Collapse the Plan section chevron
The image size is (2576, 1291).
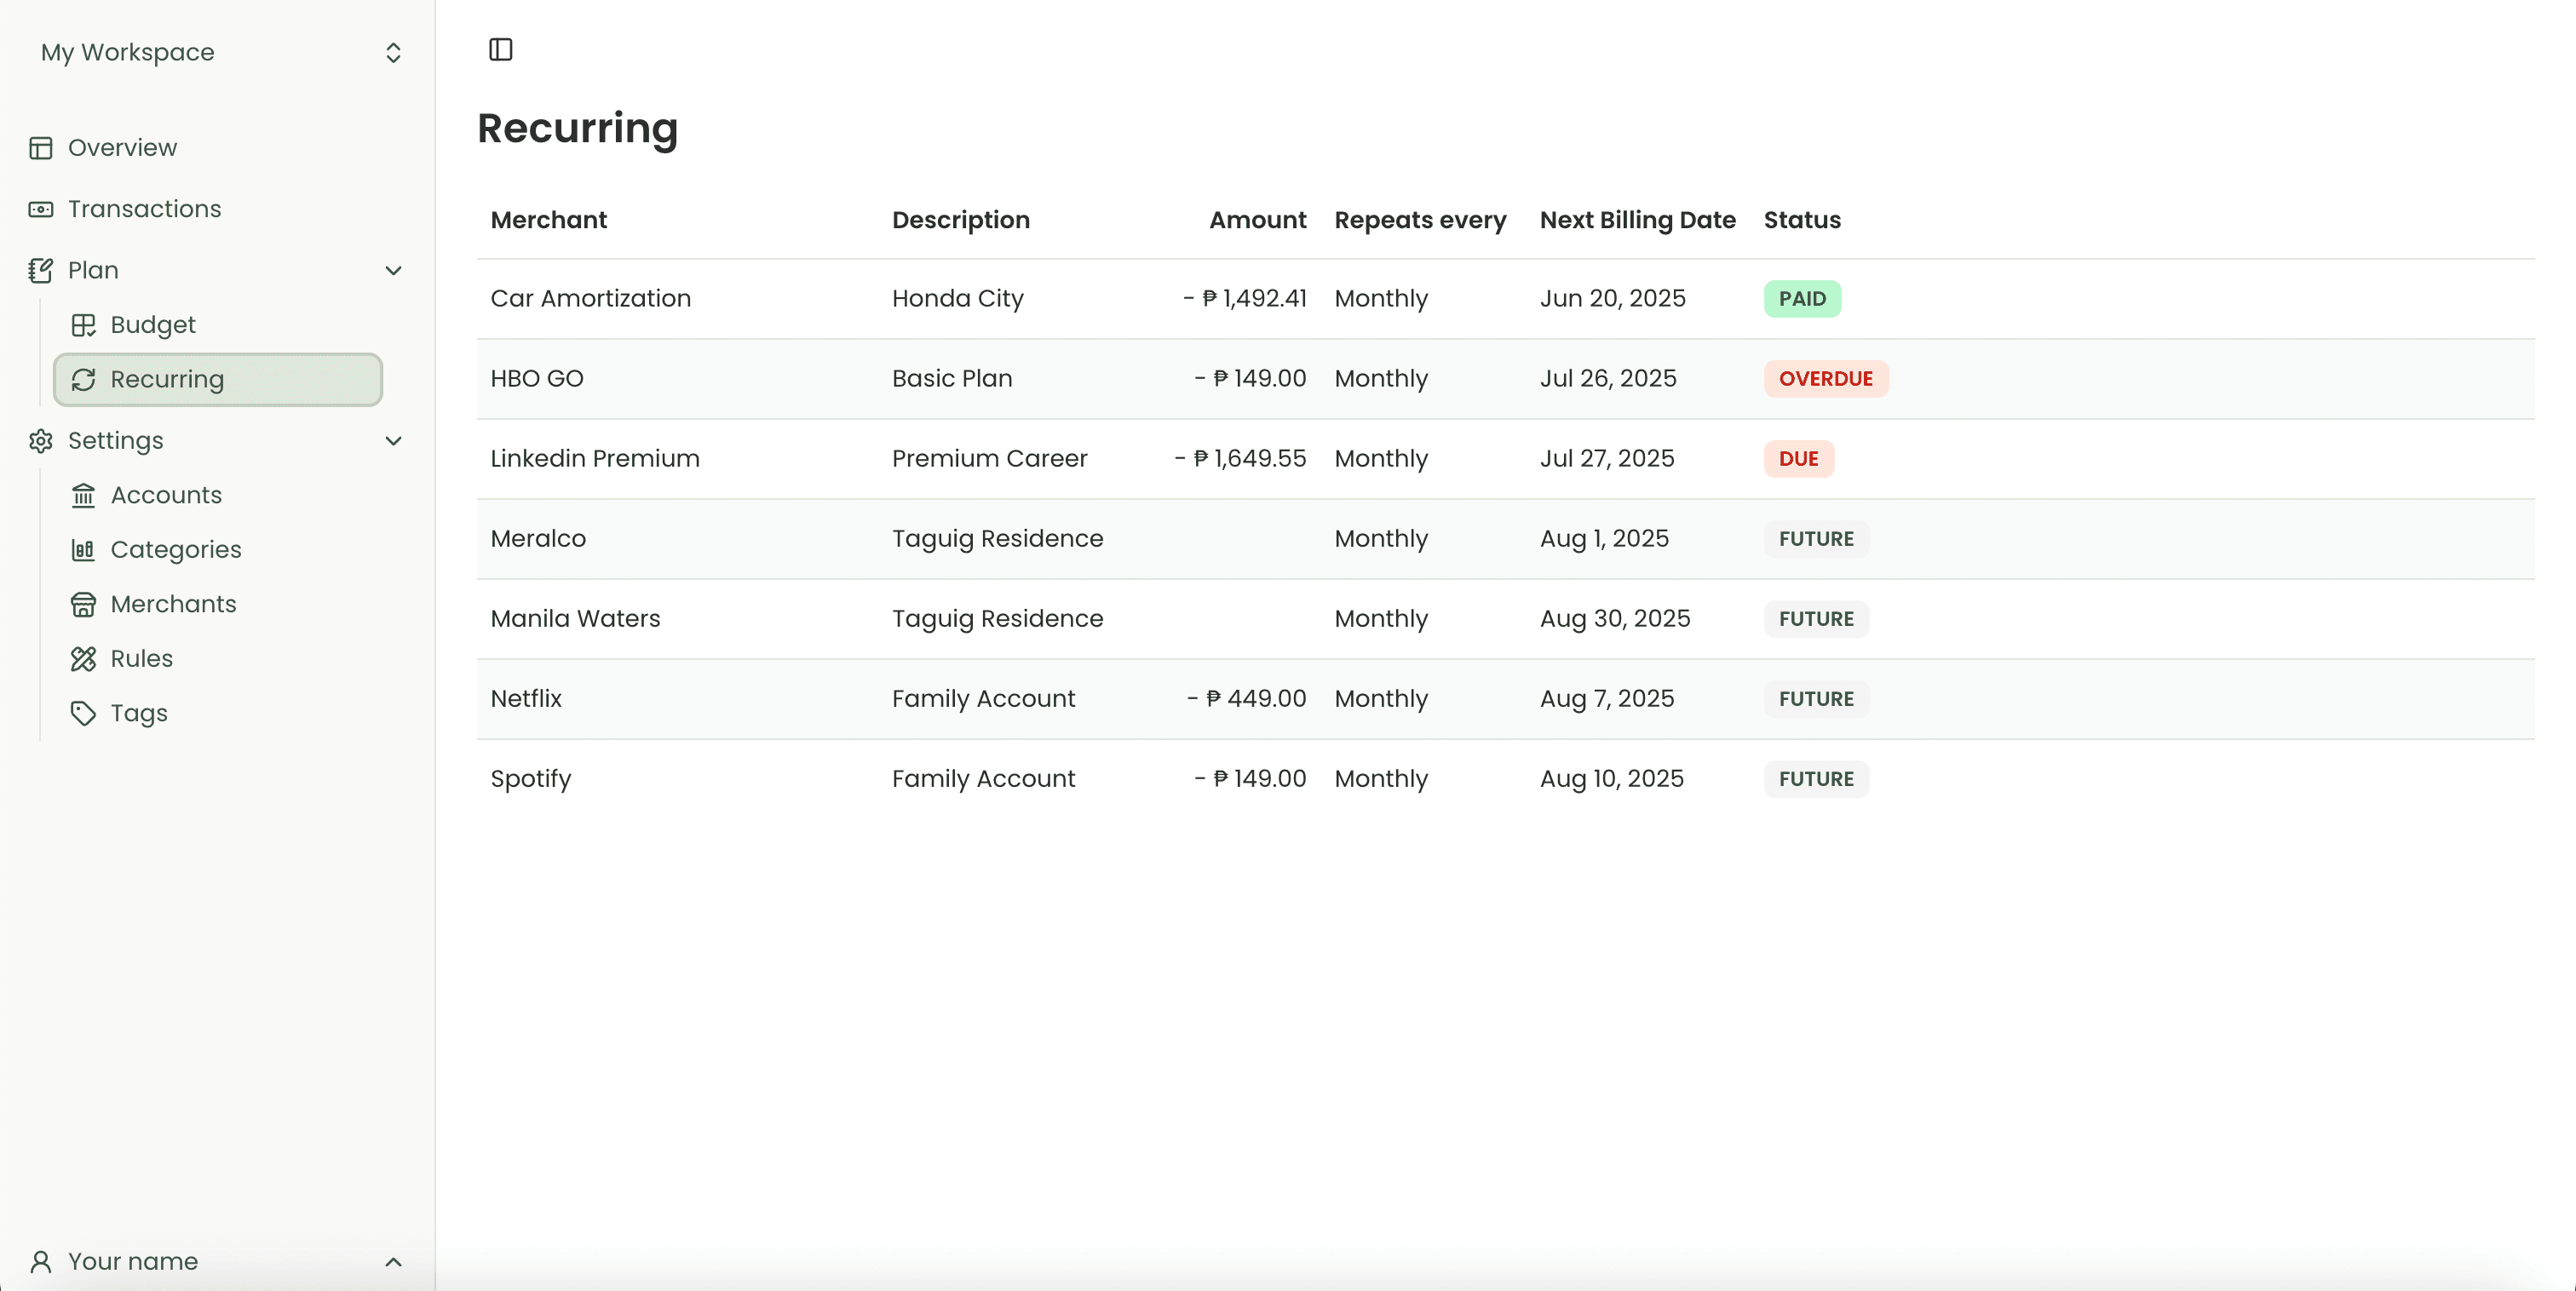[x=394, y=270]
